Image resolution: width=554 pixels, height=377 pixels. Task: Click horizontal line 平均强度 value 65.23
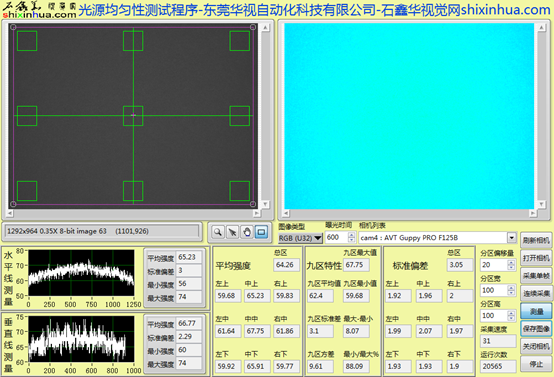click(189, 257)
